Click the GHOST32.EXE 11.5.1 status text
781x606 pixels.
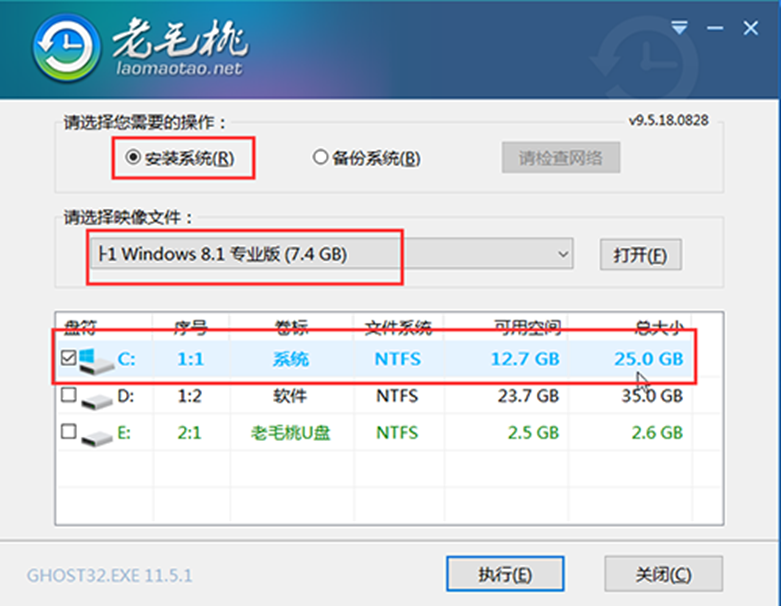pos(110,576)
